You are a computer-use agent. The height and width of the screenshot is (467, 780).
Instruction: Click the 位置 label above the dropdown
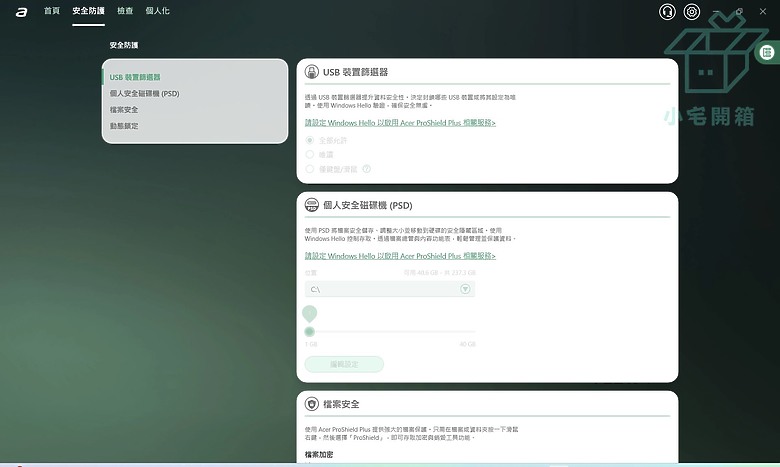310,273
